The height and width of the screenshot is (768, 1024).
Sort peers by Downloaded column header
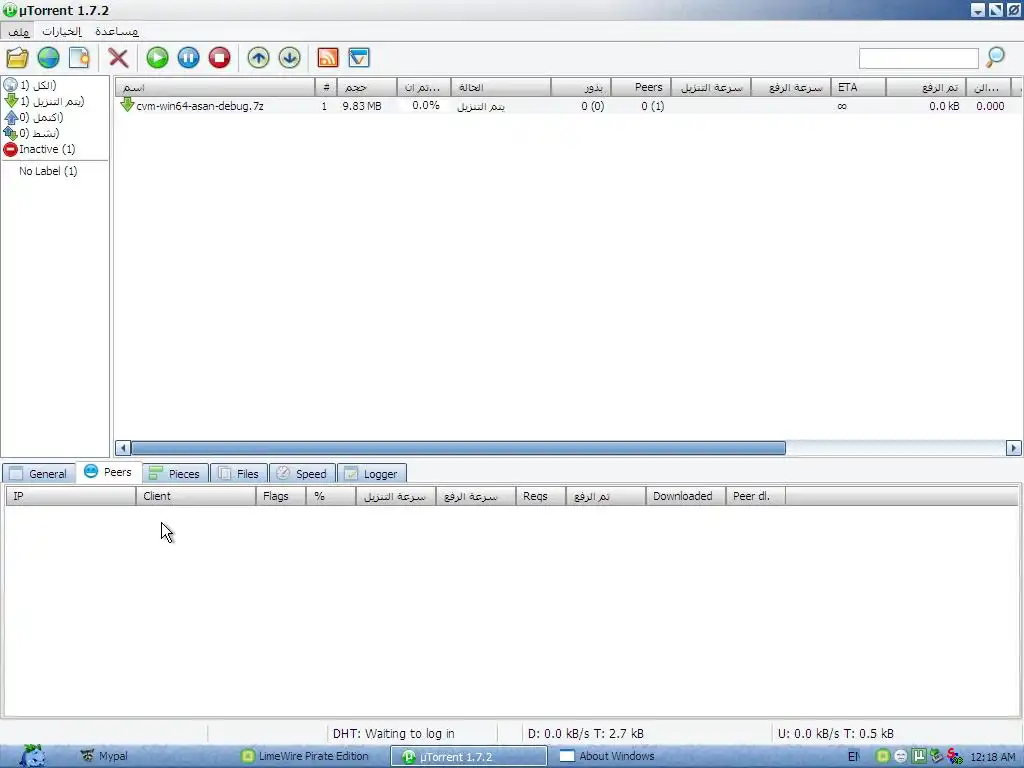point(685,496)
